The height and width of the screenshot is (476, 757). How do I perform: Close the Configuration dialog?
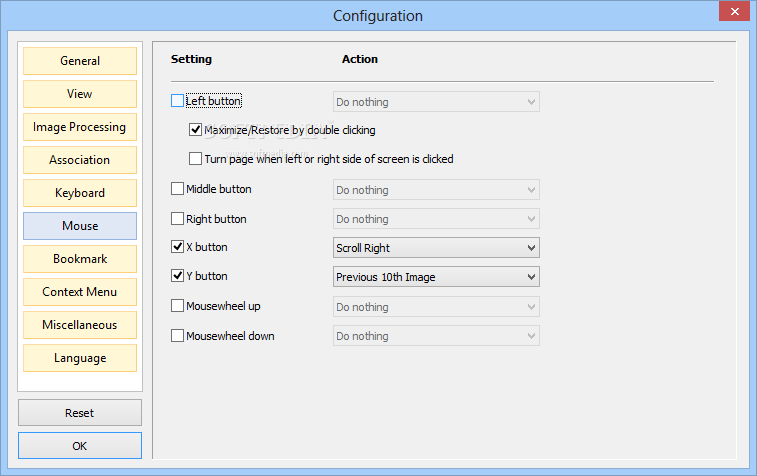(x=734, y=12)
